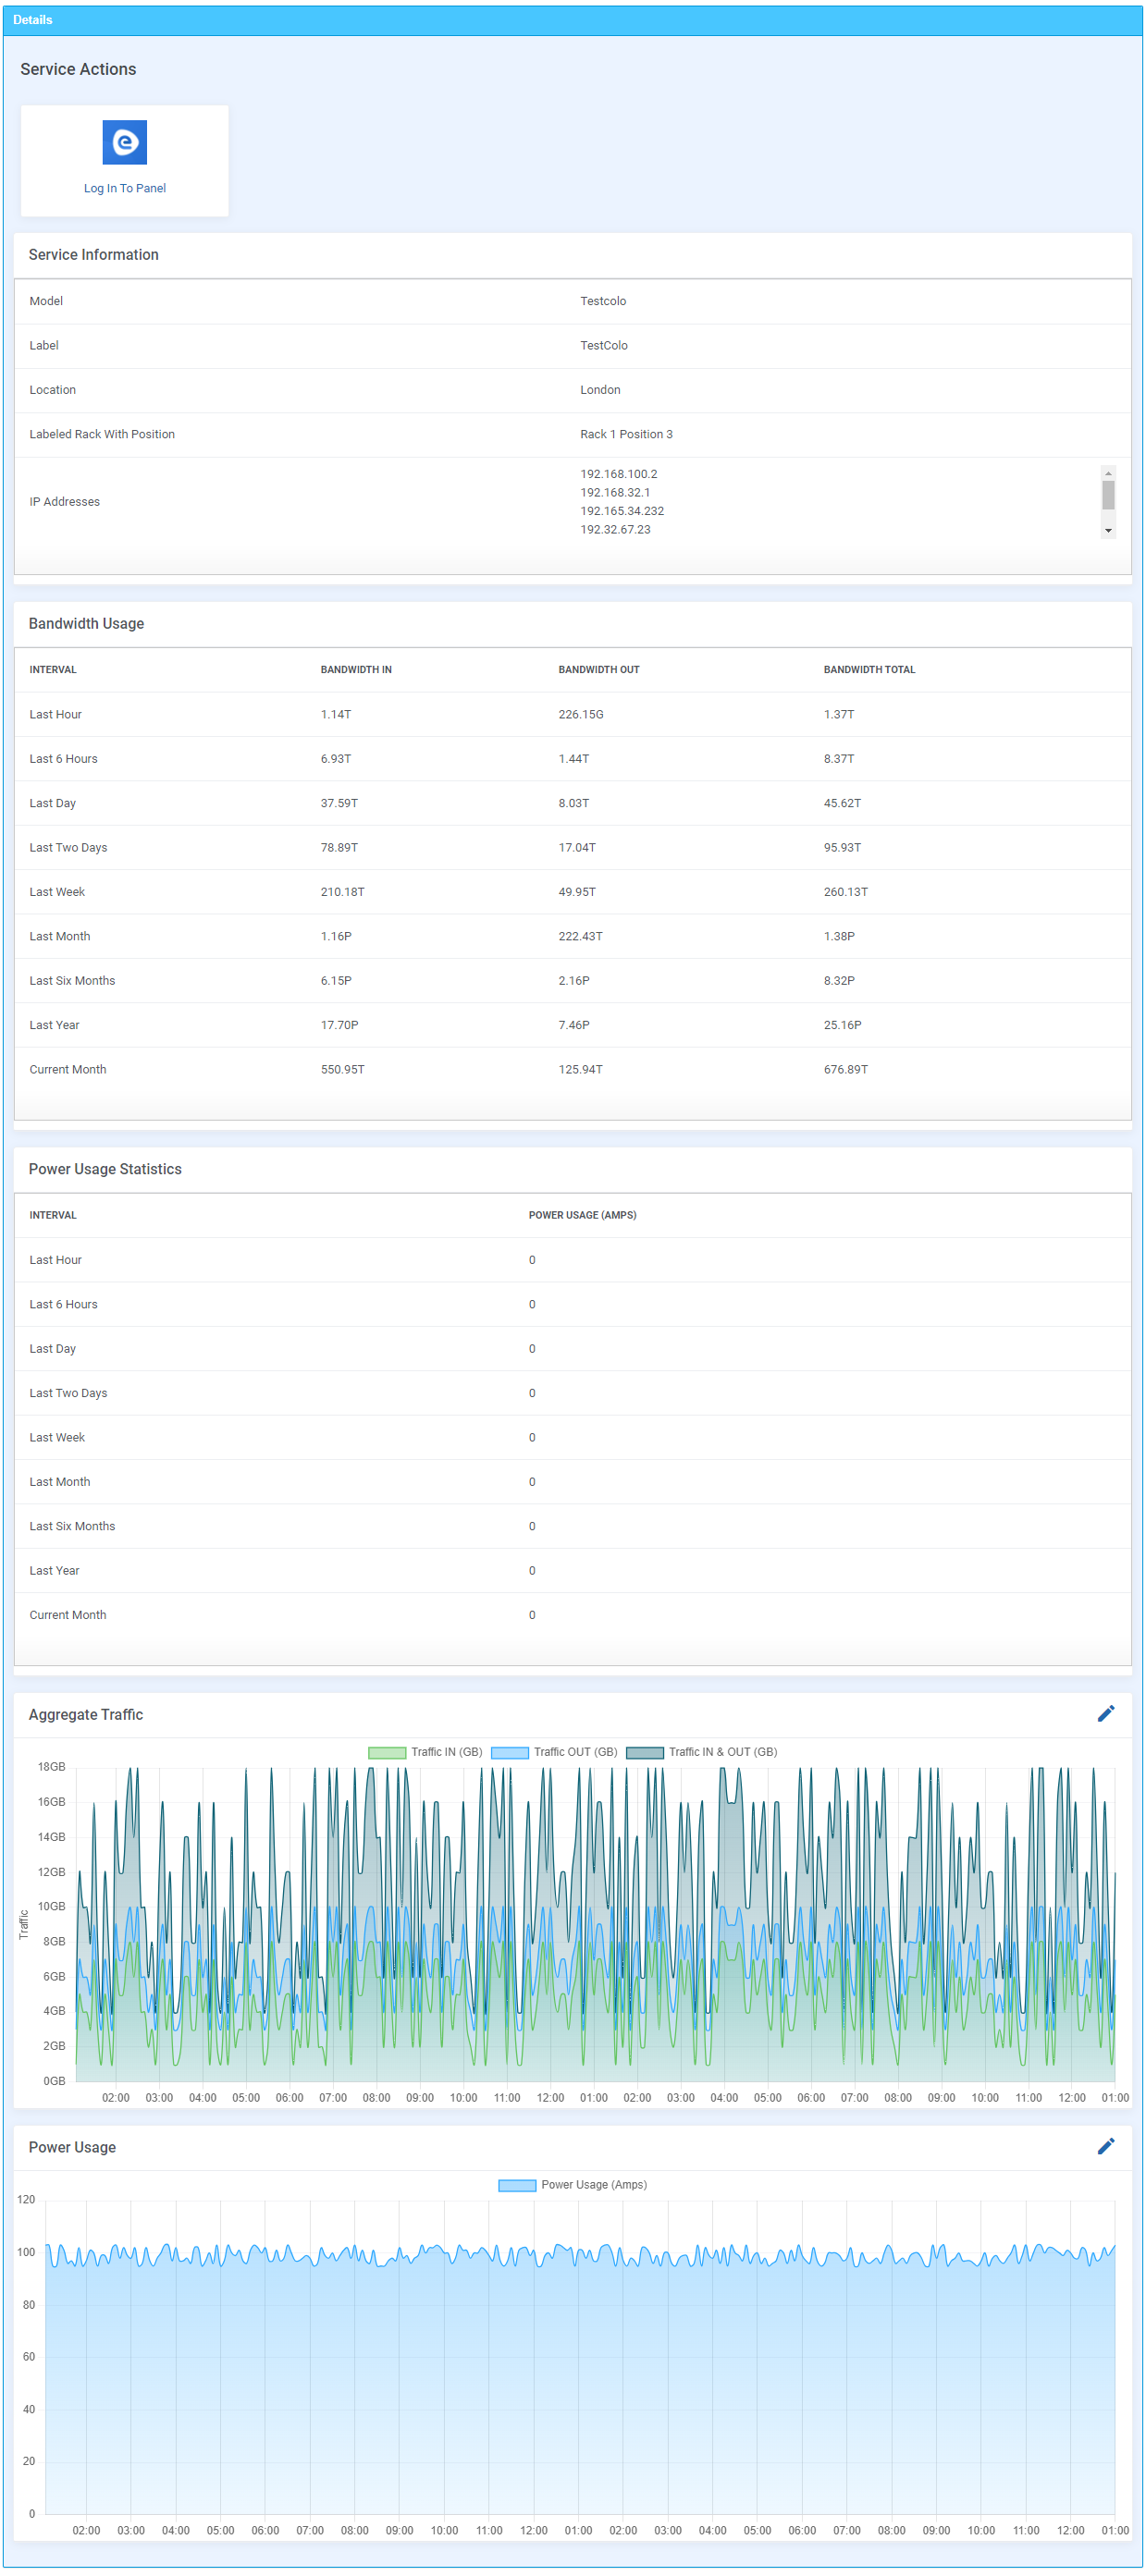Click the Model value Testcolo
This screenshot has width=1146, height=2576.
pos(603,301)
